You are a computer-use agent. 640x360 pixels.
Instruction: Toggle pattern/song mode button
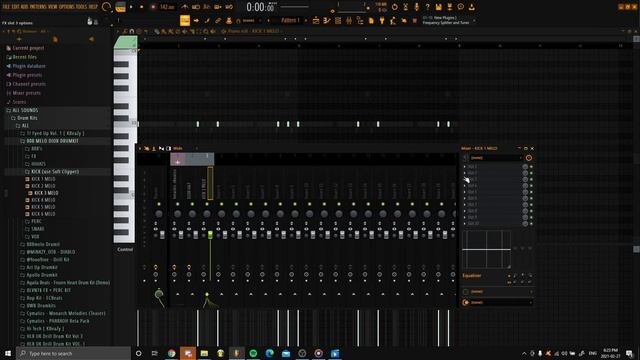(x=121, y=7)
